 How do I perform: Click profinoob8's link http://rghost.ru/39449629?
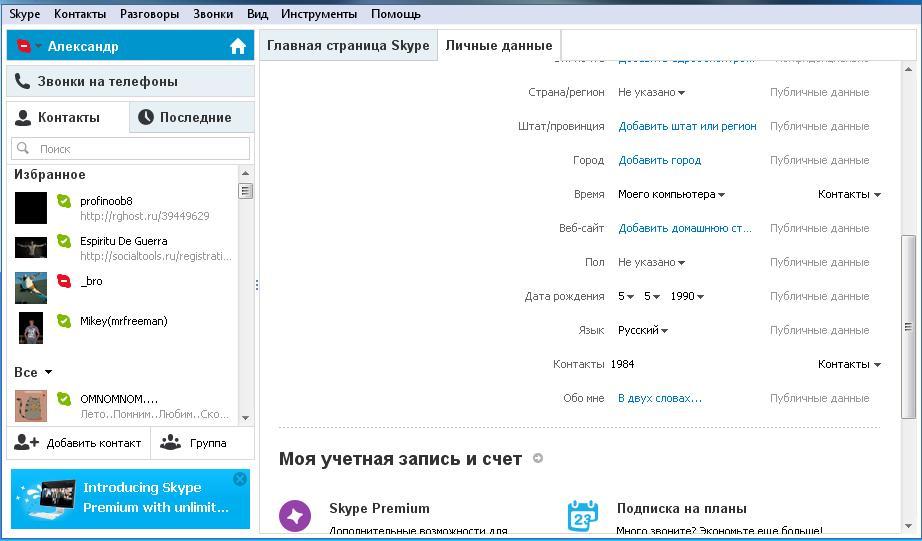click(x=145, y=216)
